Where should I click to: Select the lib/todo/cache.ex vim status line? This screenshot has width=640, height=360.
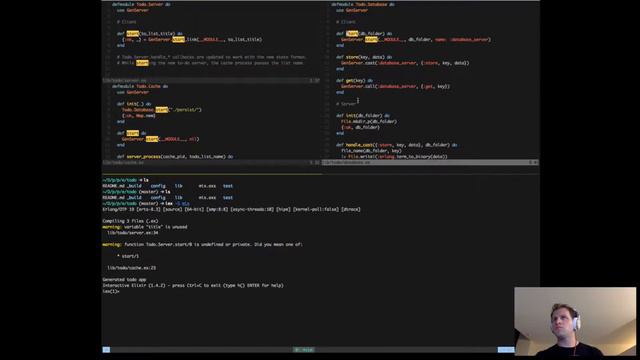211,162
